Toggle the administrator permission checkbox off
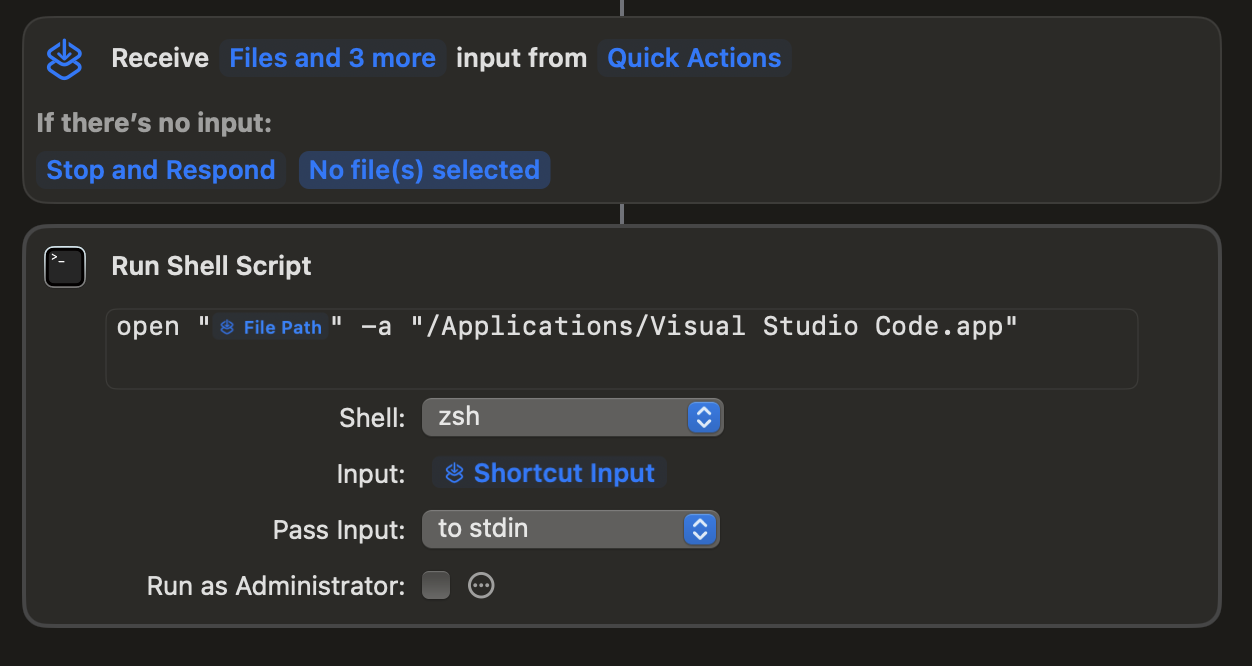Screen dimensions: 1252x666 pyautogui.click(x=436, y=585)
